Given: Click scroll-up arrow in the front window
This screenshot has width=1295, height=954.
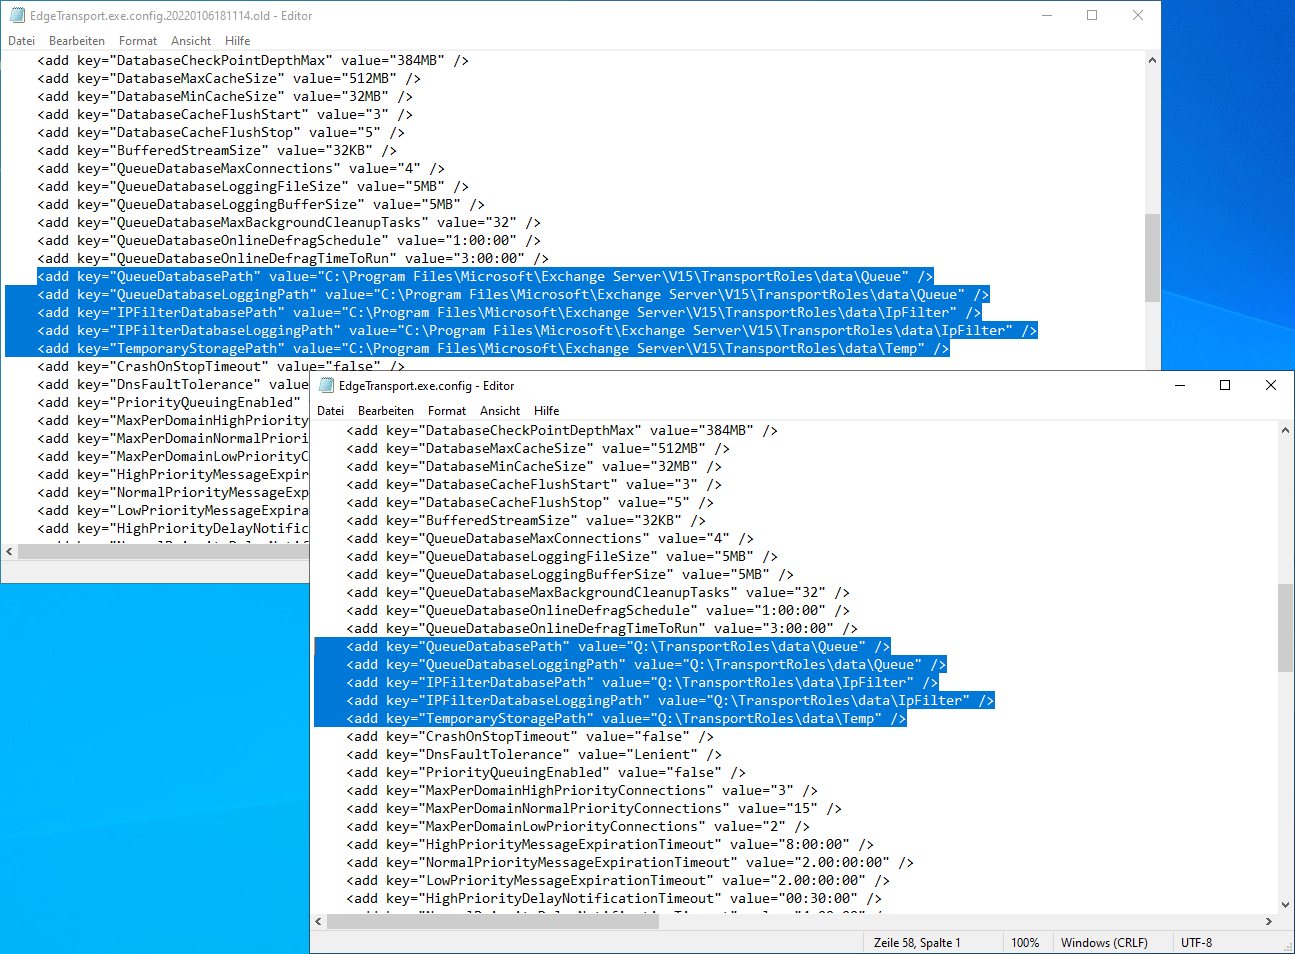Looking at the screenshot, I should pyautogui.click(x=1285, y=431).
